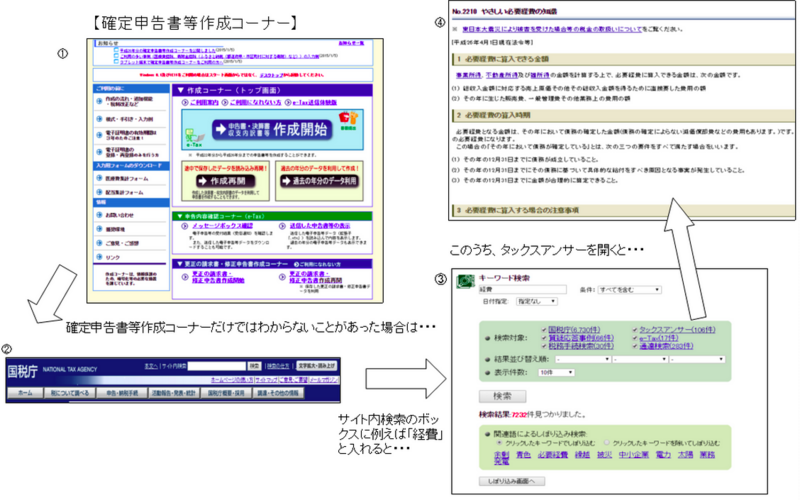
Task: Select クリックしたキーワードでしぼり込む radio button
Action: click(499, 443)
